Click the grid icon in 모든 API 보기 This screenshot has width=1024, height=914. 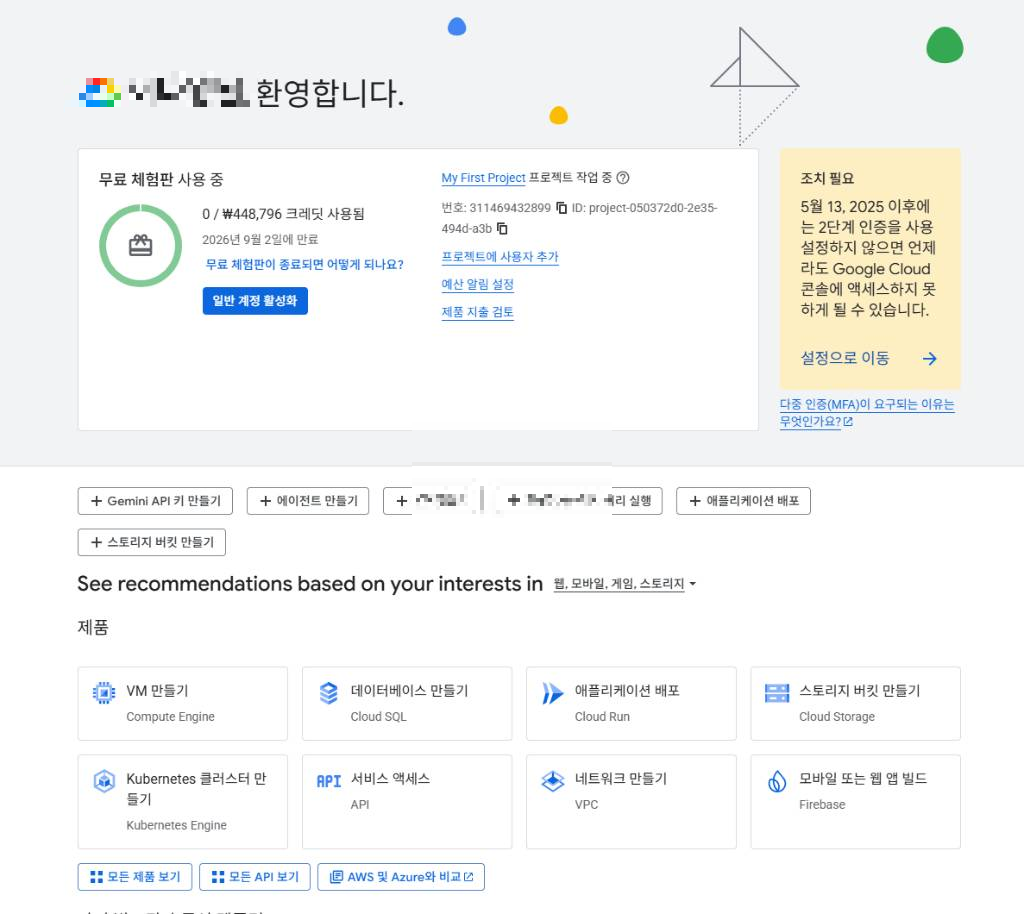tap(218, 877)
